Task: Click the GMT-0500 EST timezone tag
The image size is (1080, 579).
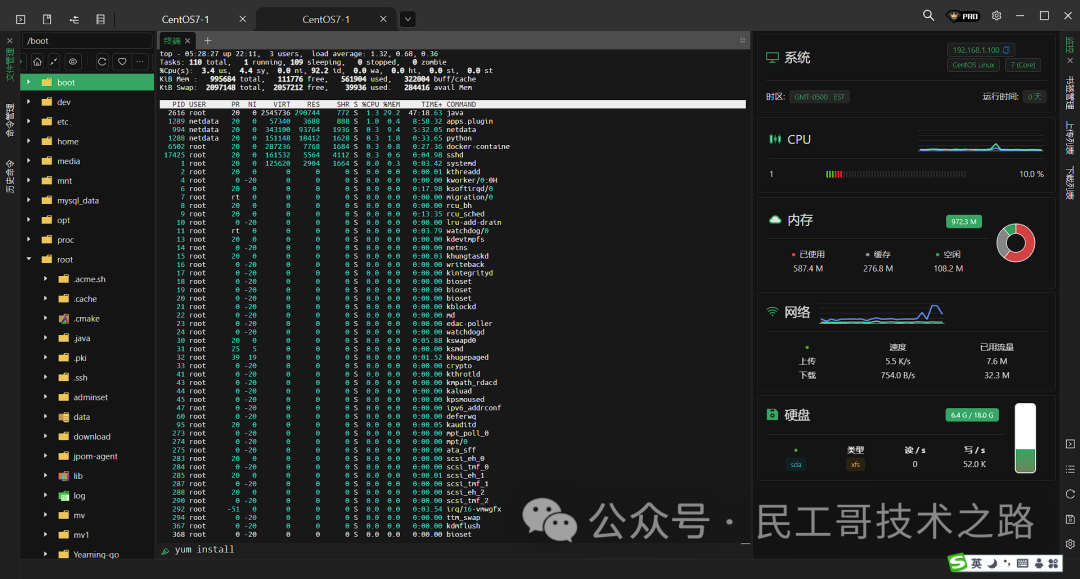Action: (x=820, y=97)
